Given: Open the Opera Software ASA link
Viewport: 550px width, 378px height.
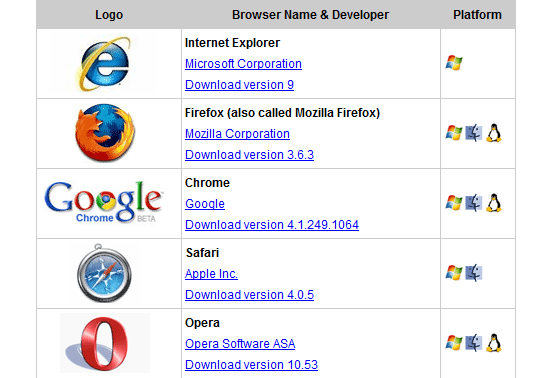Looking at the screenshot, I should [x=240, y=344].
